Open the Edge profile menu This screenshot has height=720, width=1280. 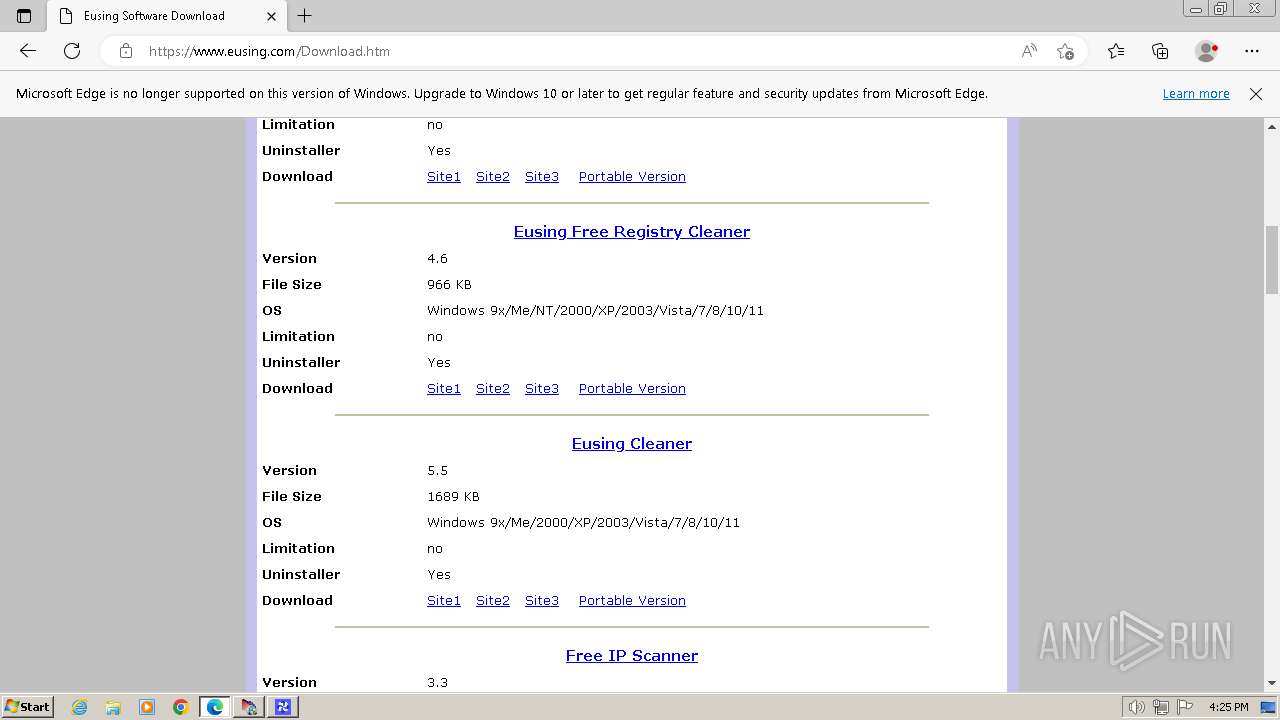click(x=1207, y=51)
